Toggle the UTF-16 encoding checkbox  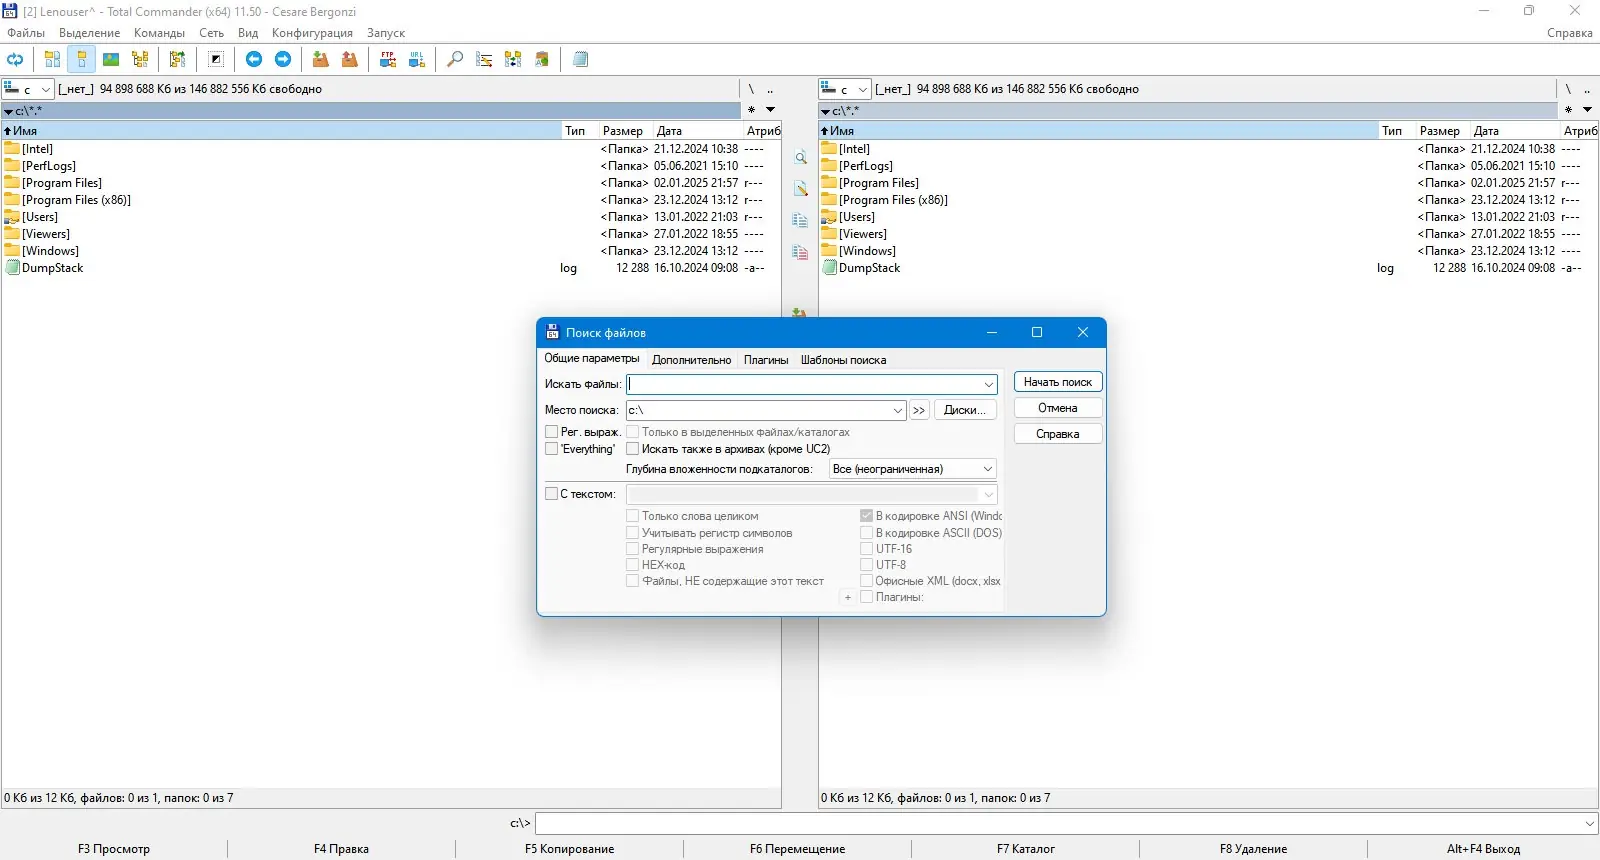pos(867,549)
